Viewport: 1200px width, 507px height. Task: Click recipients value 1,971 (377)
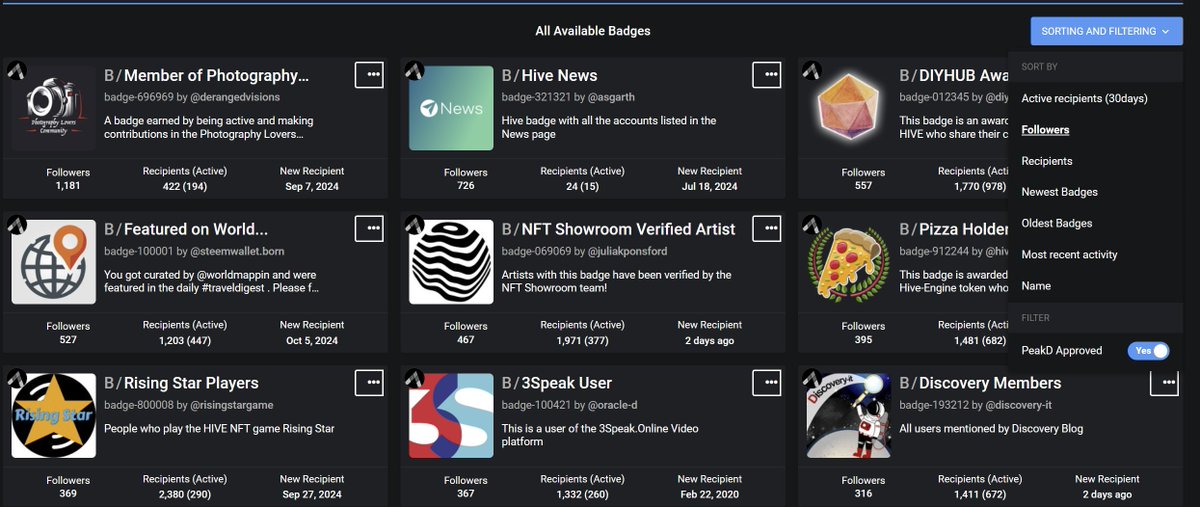pos(582,340)
